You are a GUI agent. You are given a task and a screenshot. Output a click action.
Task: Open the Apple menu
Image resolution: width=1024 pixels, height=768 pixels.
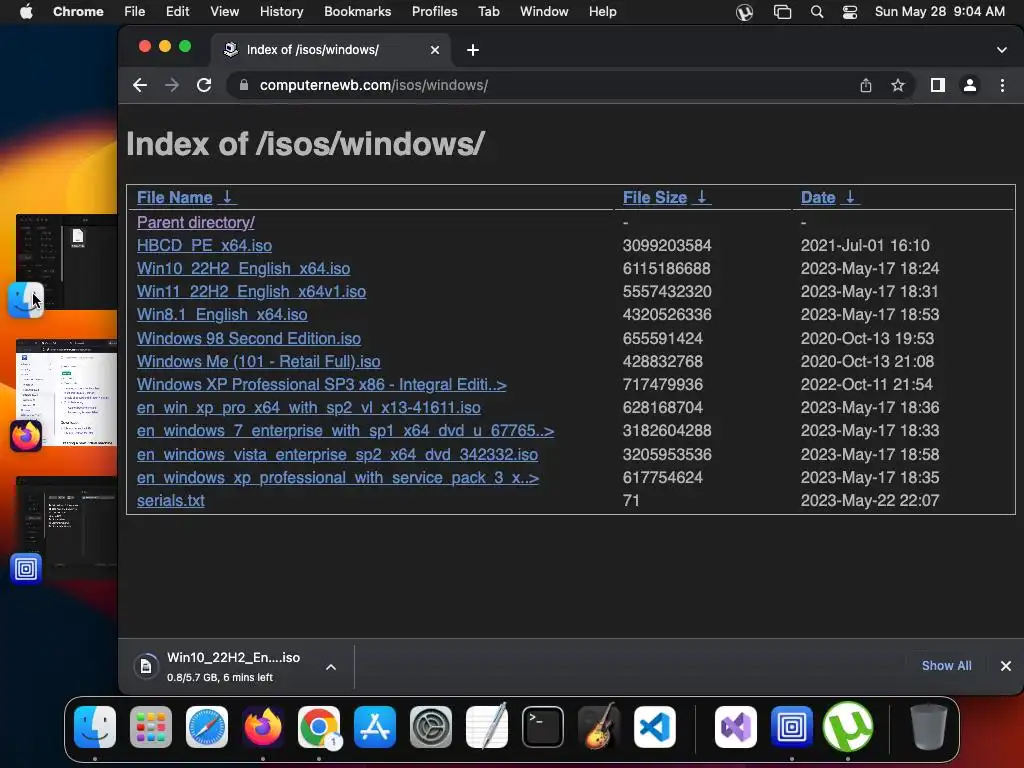[26, 12]
